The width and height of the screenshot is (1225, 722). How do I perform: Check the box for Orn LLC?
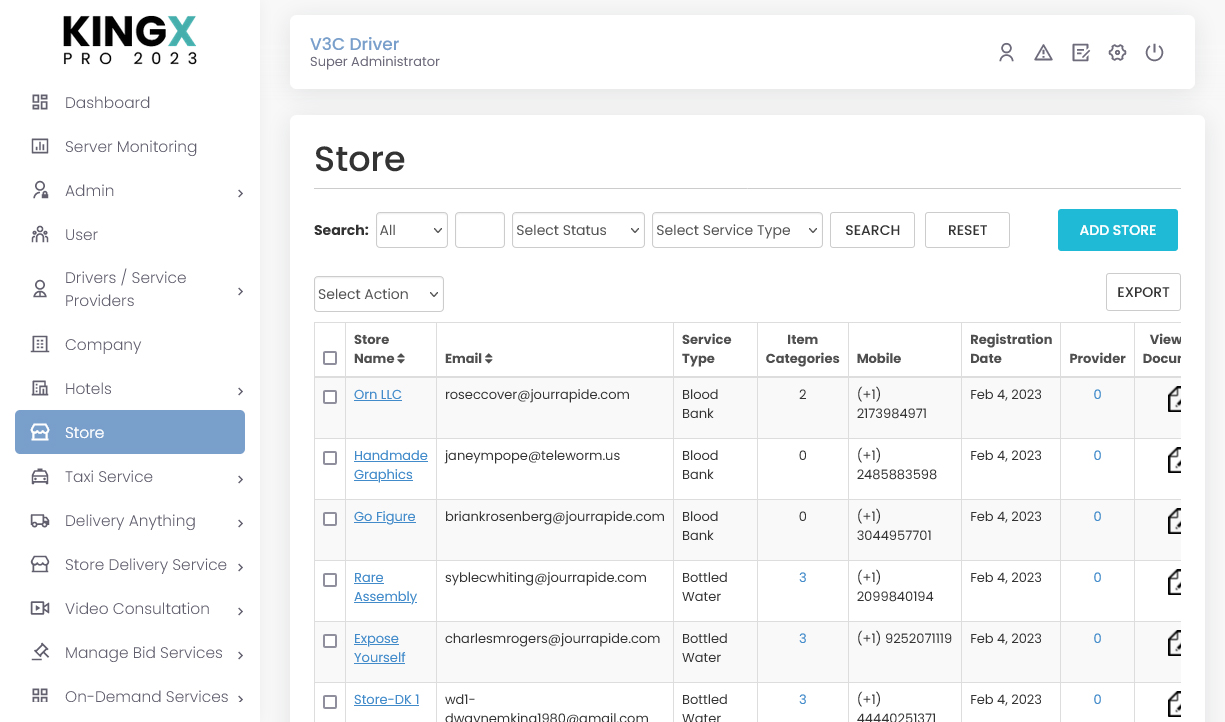(x=330, y=397)
